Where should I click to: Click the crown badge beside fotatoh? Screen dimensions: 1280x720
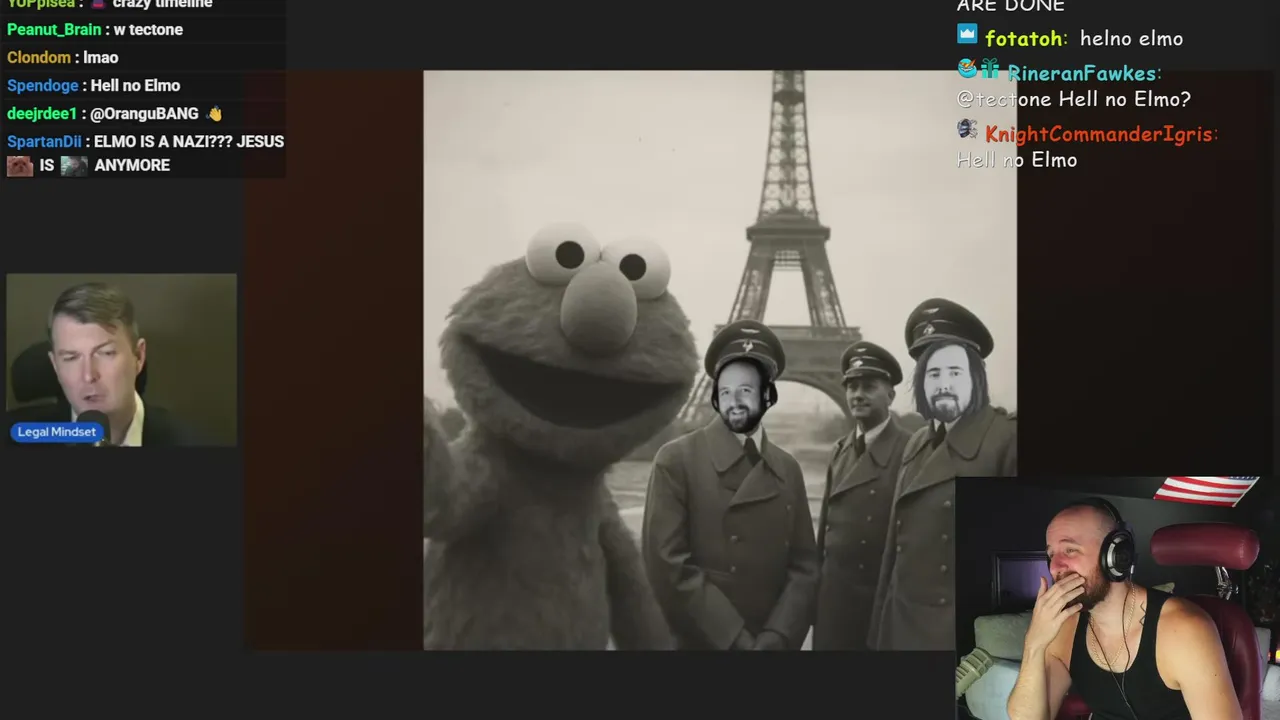point(967,35)
